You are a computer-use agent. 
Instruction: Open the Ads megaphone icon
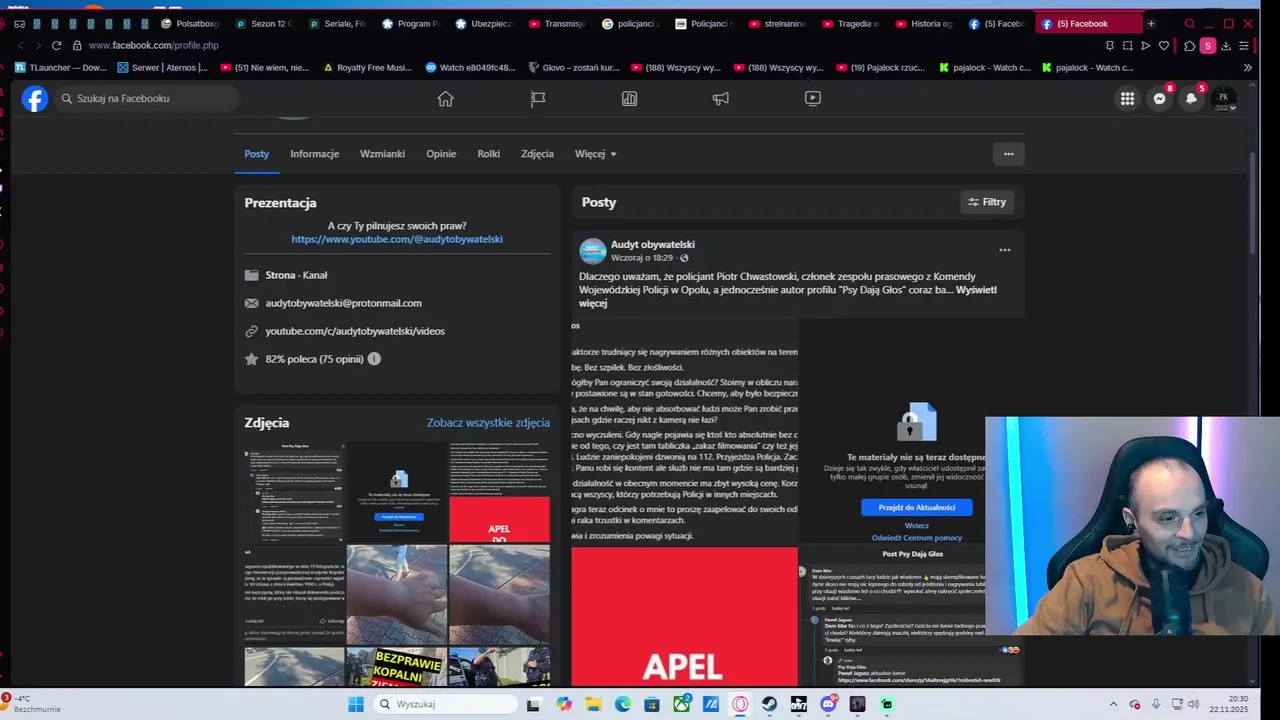tap(721, 98)
